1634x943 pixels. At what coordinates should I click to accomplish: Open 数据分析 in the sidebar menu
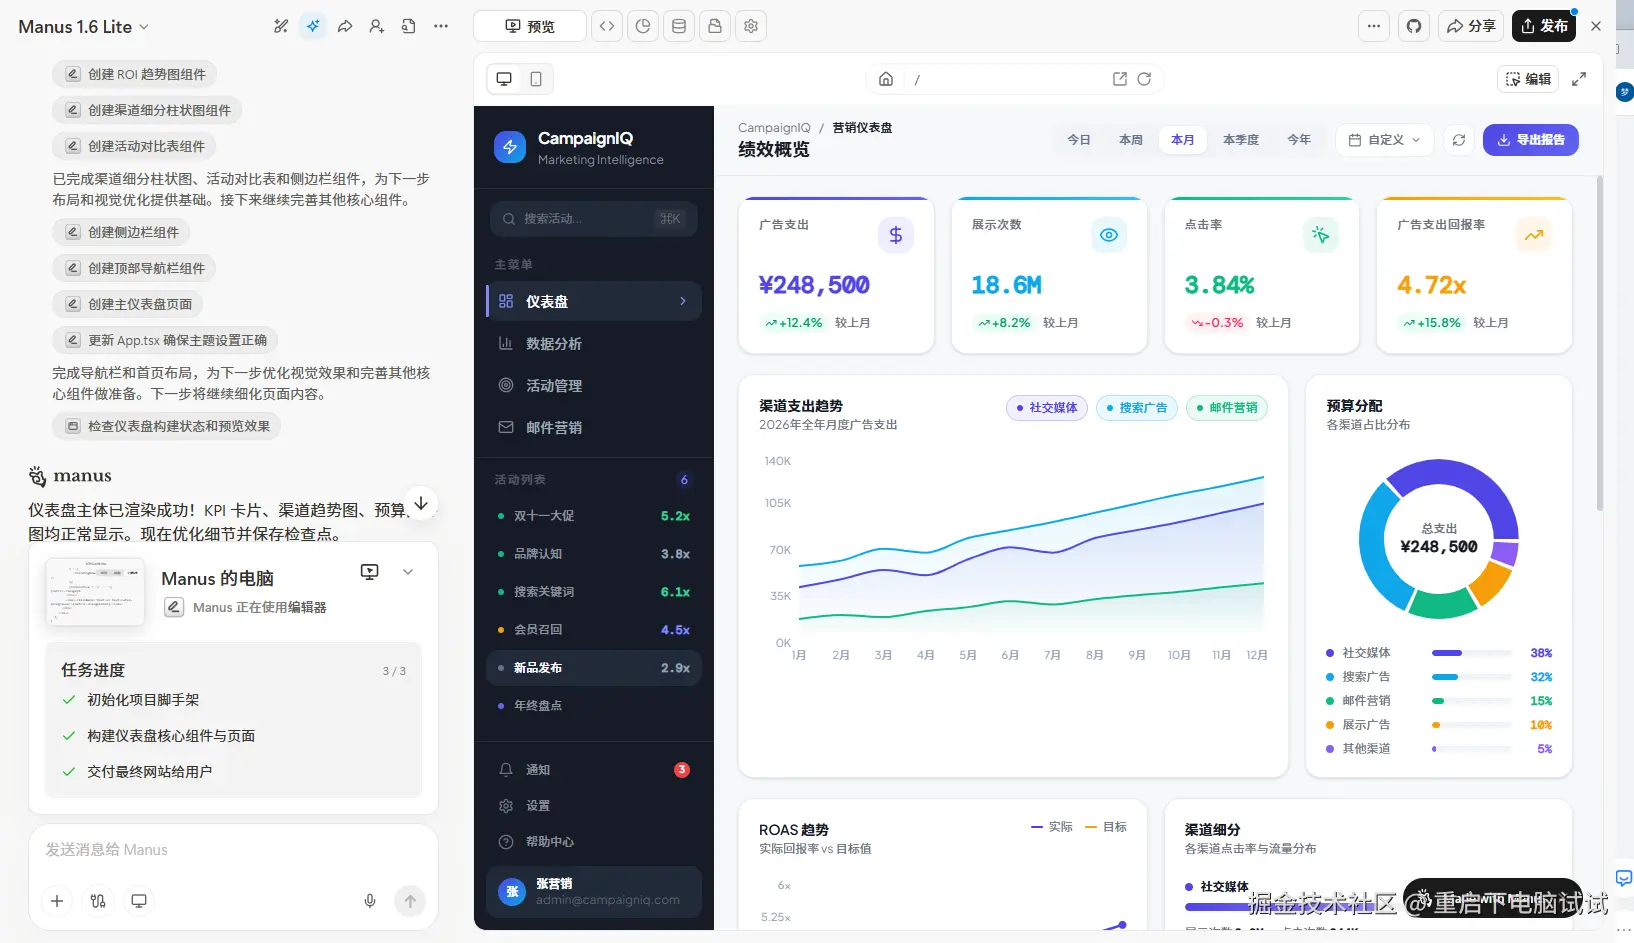point(594,343)
